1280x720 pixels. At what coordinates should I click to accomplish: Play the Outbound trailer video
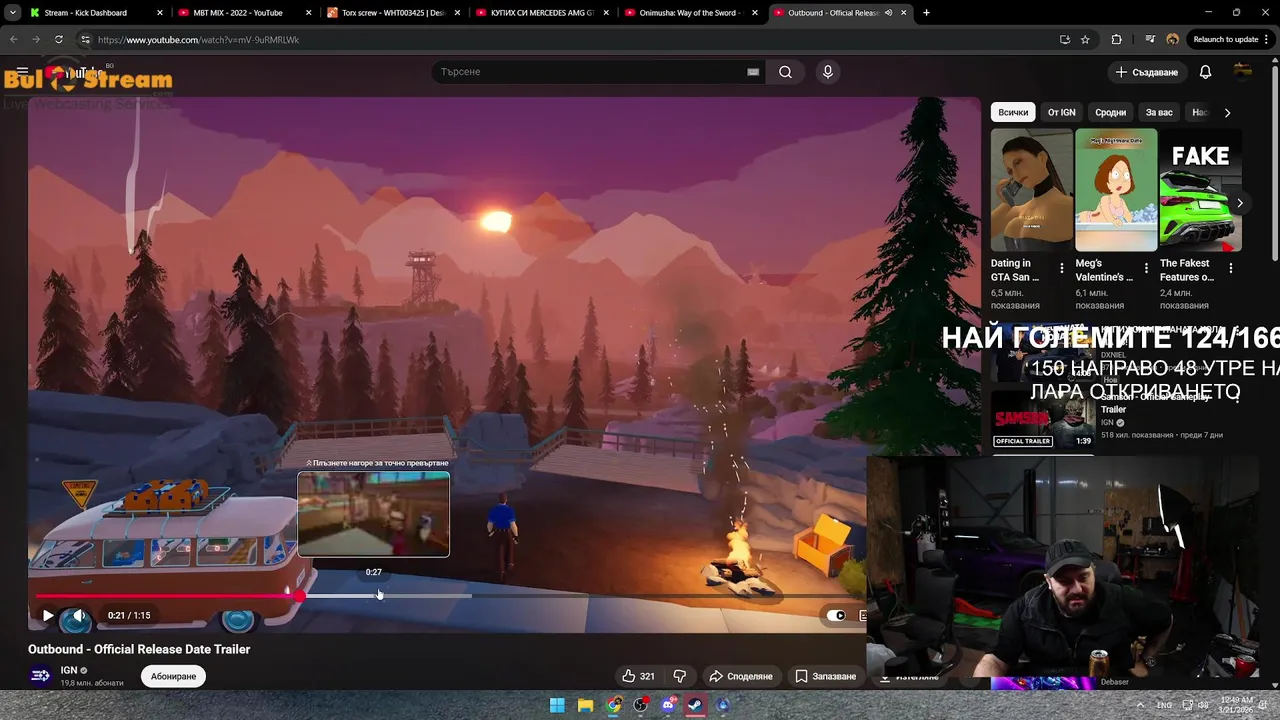click(47, 616)
